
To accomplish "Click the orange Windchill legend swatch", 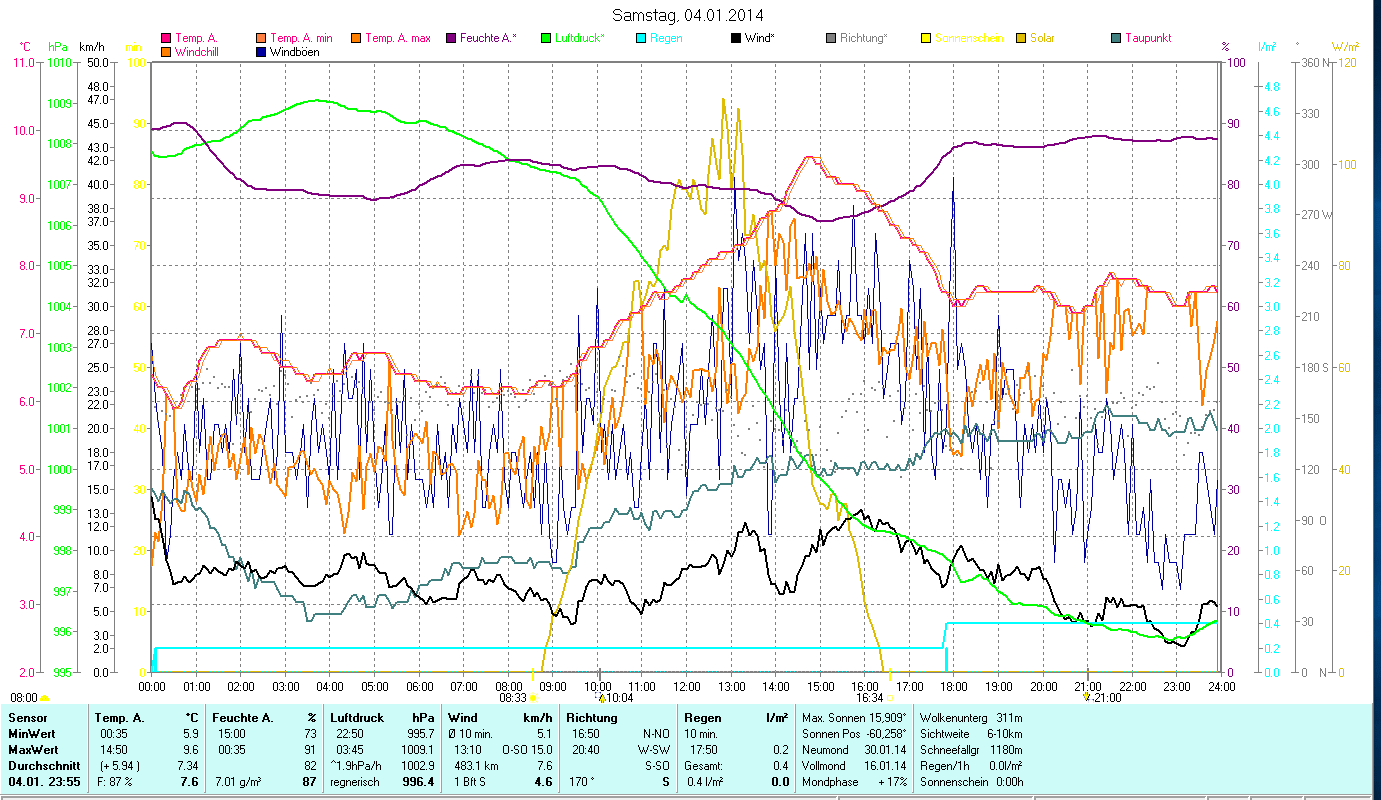I will point(166,52).
